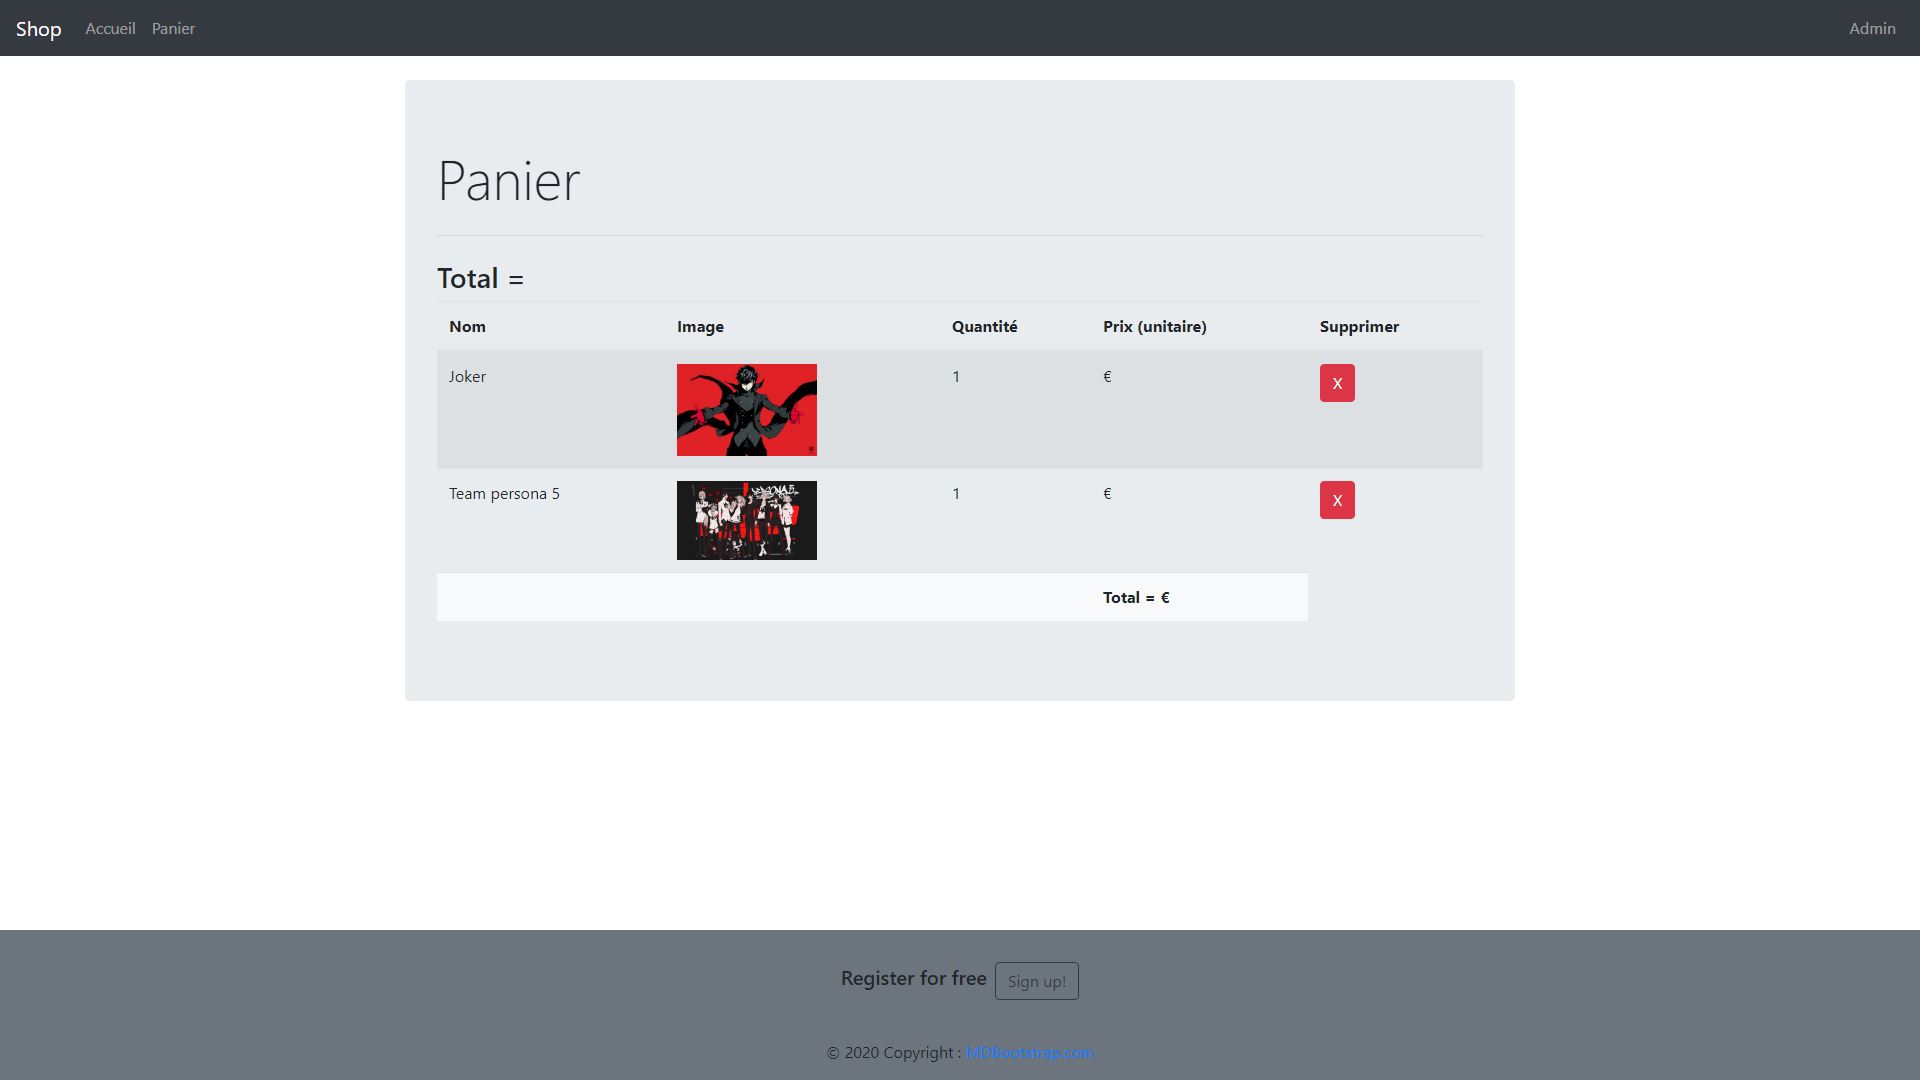Click the Register for free text
Viewport: 1920px width, 1080px height.
click(x=913, y=979)
